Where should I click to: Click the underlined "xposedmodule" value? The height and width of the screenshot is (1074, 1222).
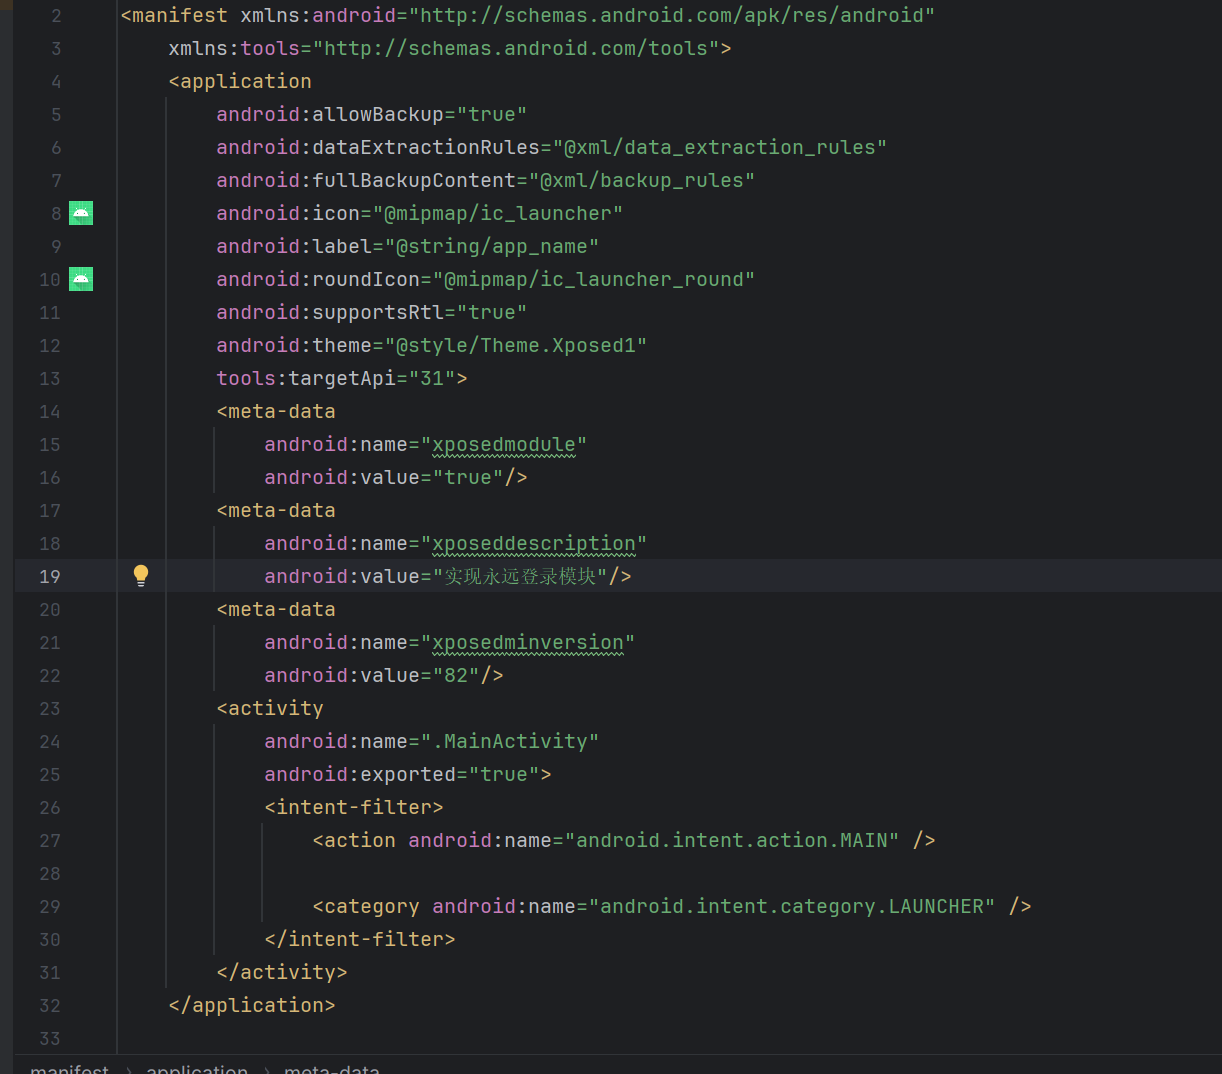[x=504, y=445]
